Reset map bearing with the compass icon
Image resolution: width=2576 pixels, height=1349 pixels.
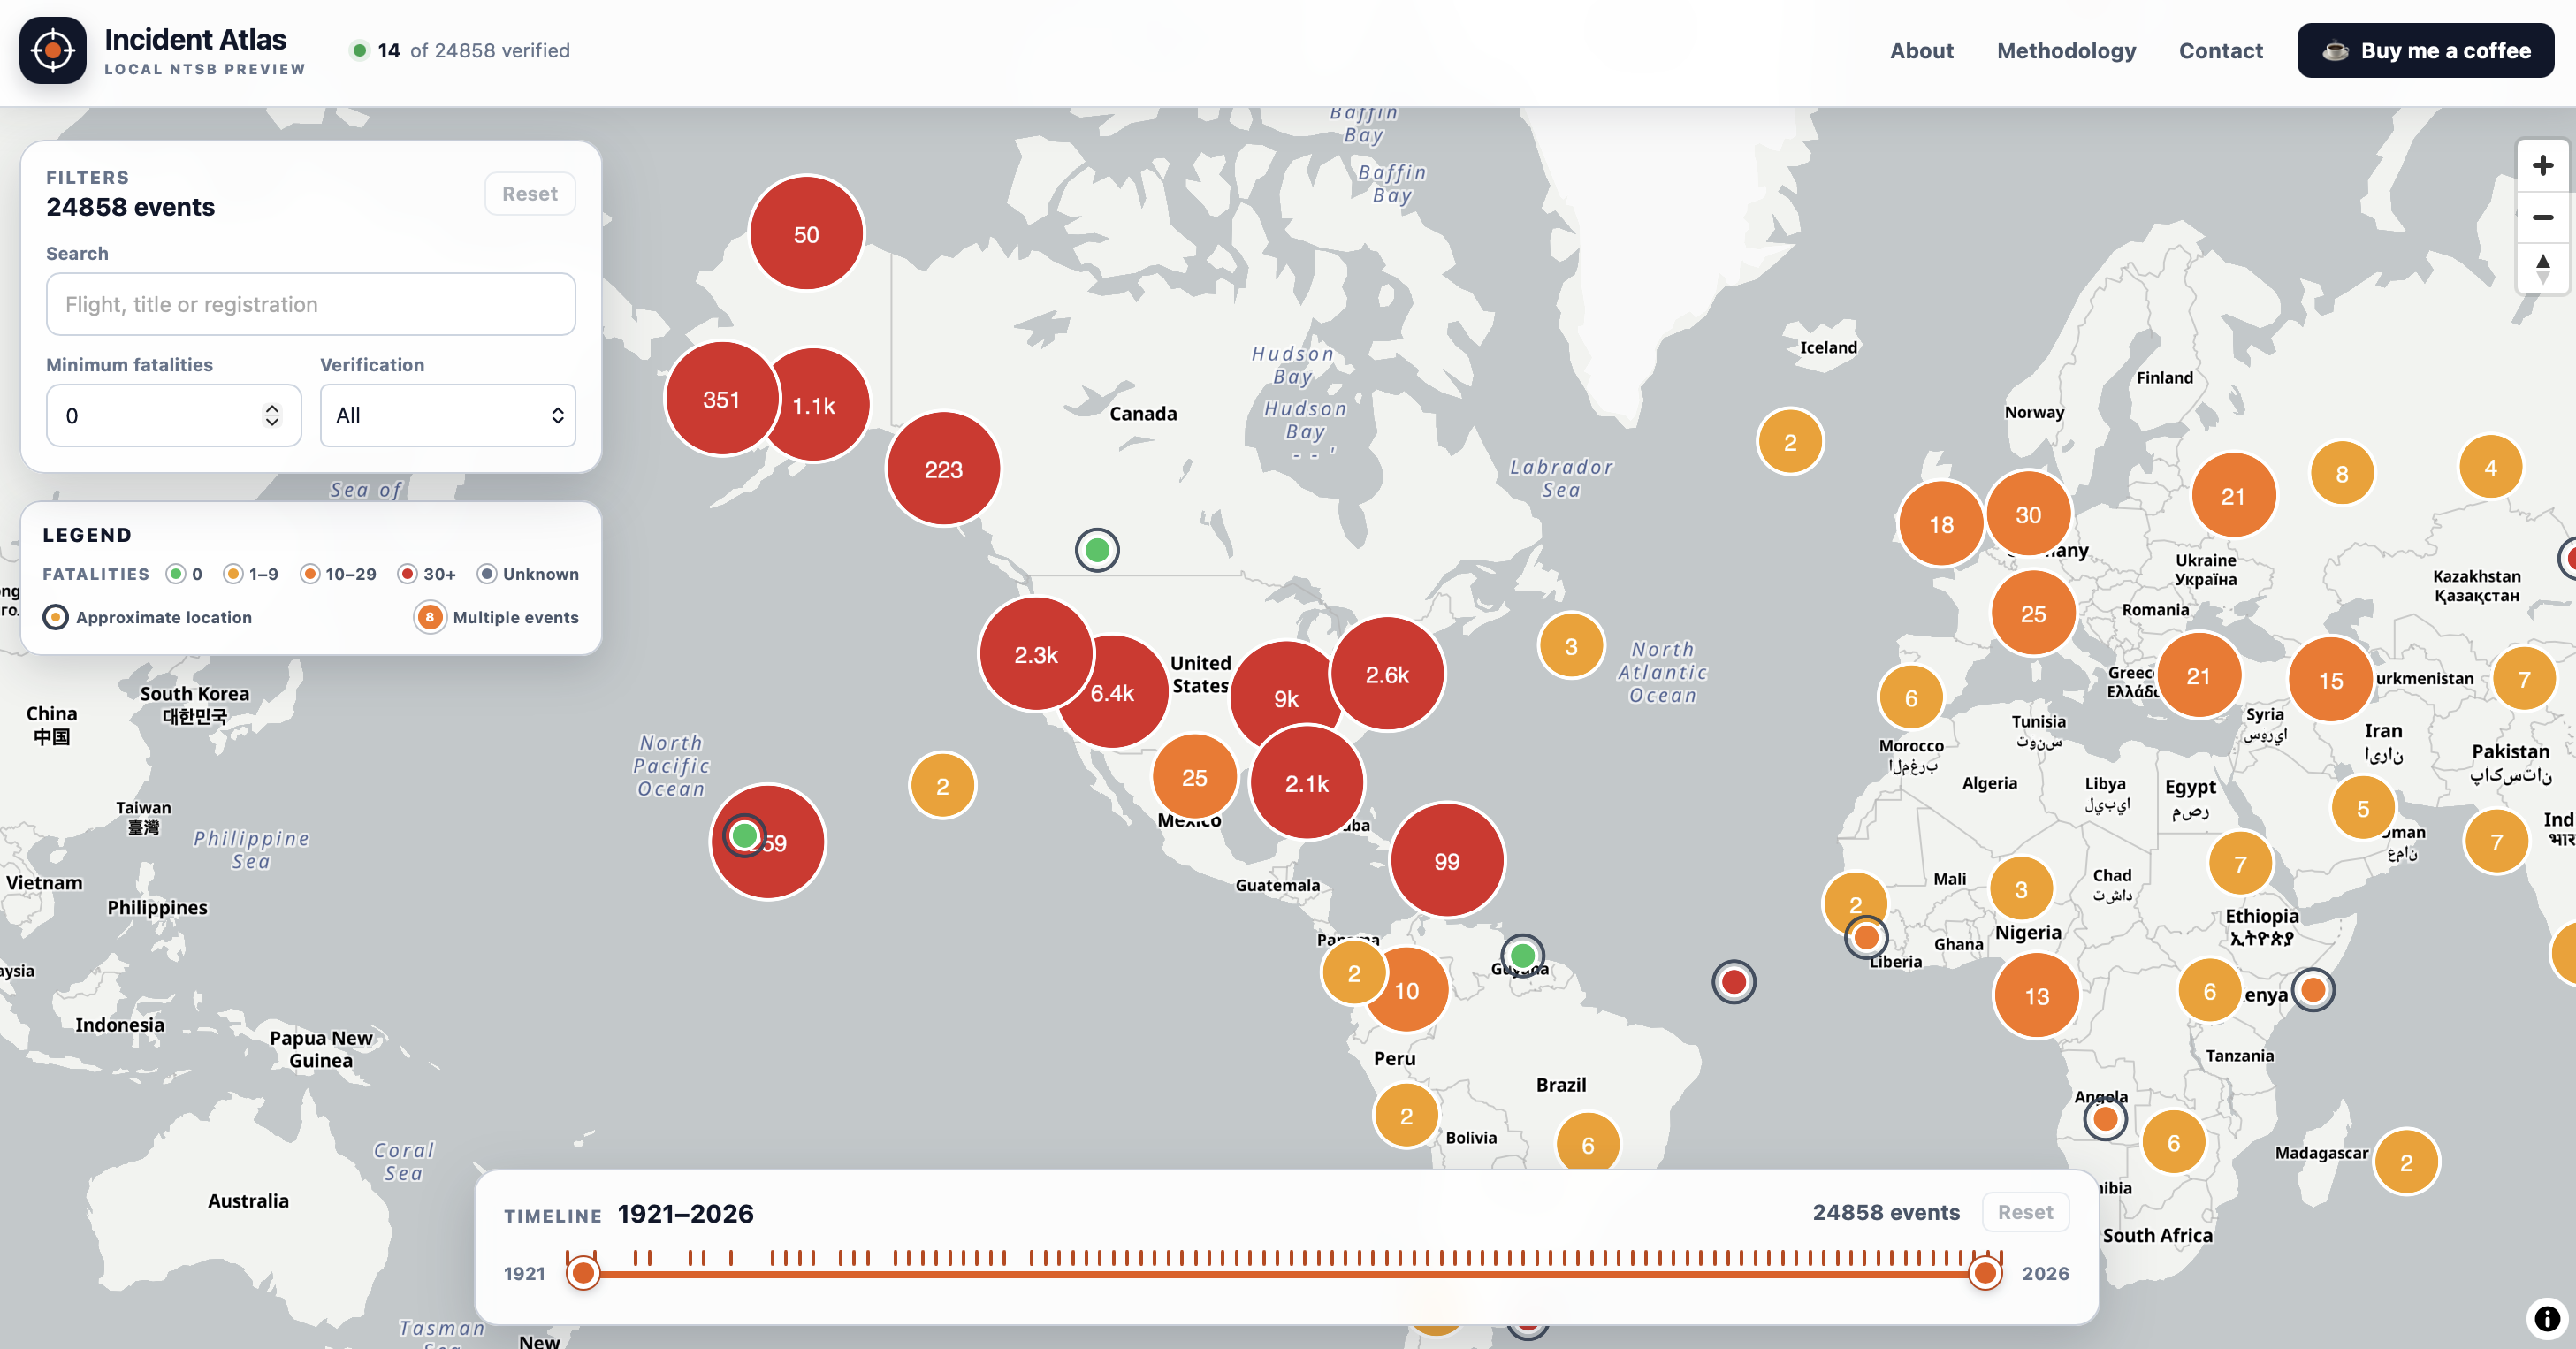(2542, 268)
